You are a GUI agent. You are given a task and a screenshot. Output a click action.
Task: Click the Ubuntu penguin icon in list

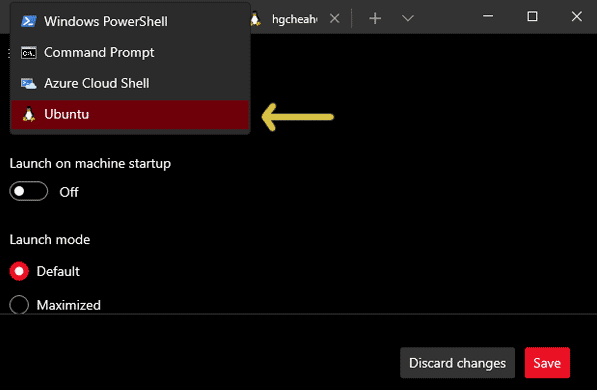29,114
